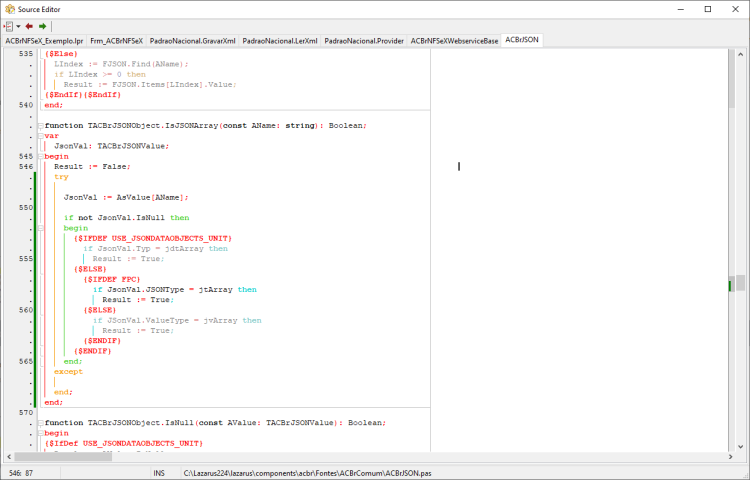
Task: Switch to Frm_ACBrNFSeX tab
Action: [x=116, y=41]
